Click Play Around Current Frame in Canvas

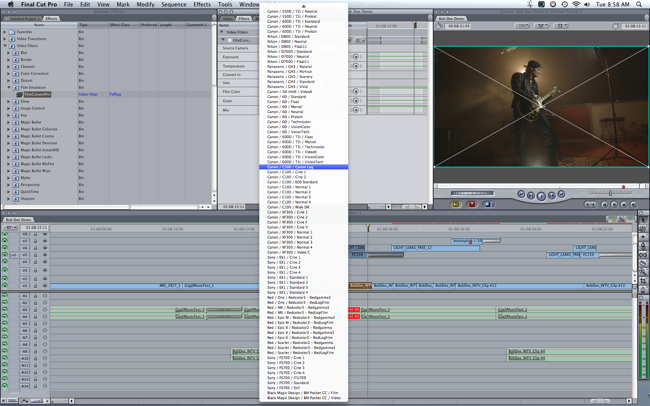[552, 195]
